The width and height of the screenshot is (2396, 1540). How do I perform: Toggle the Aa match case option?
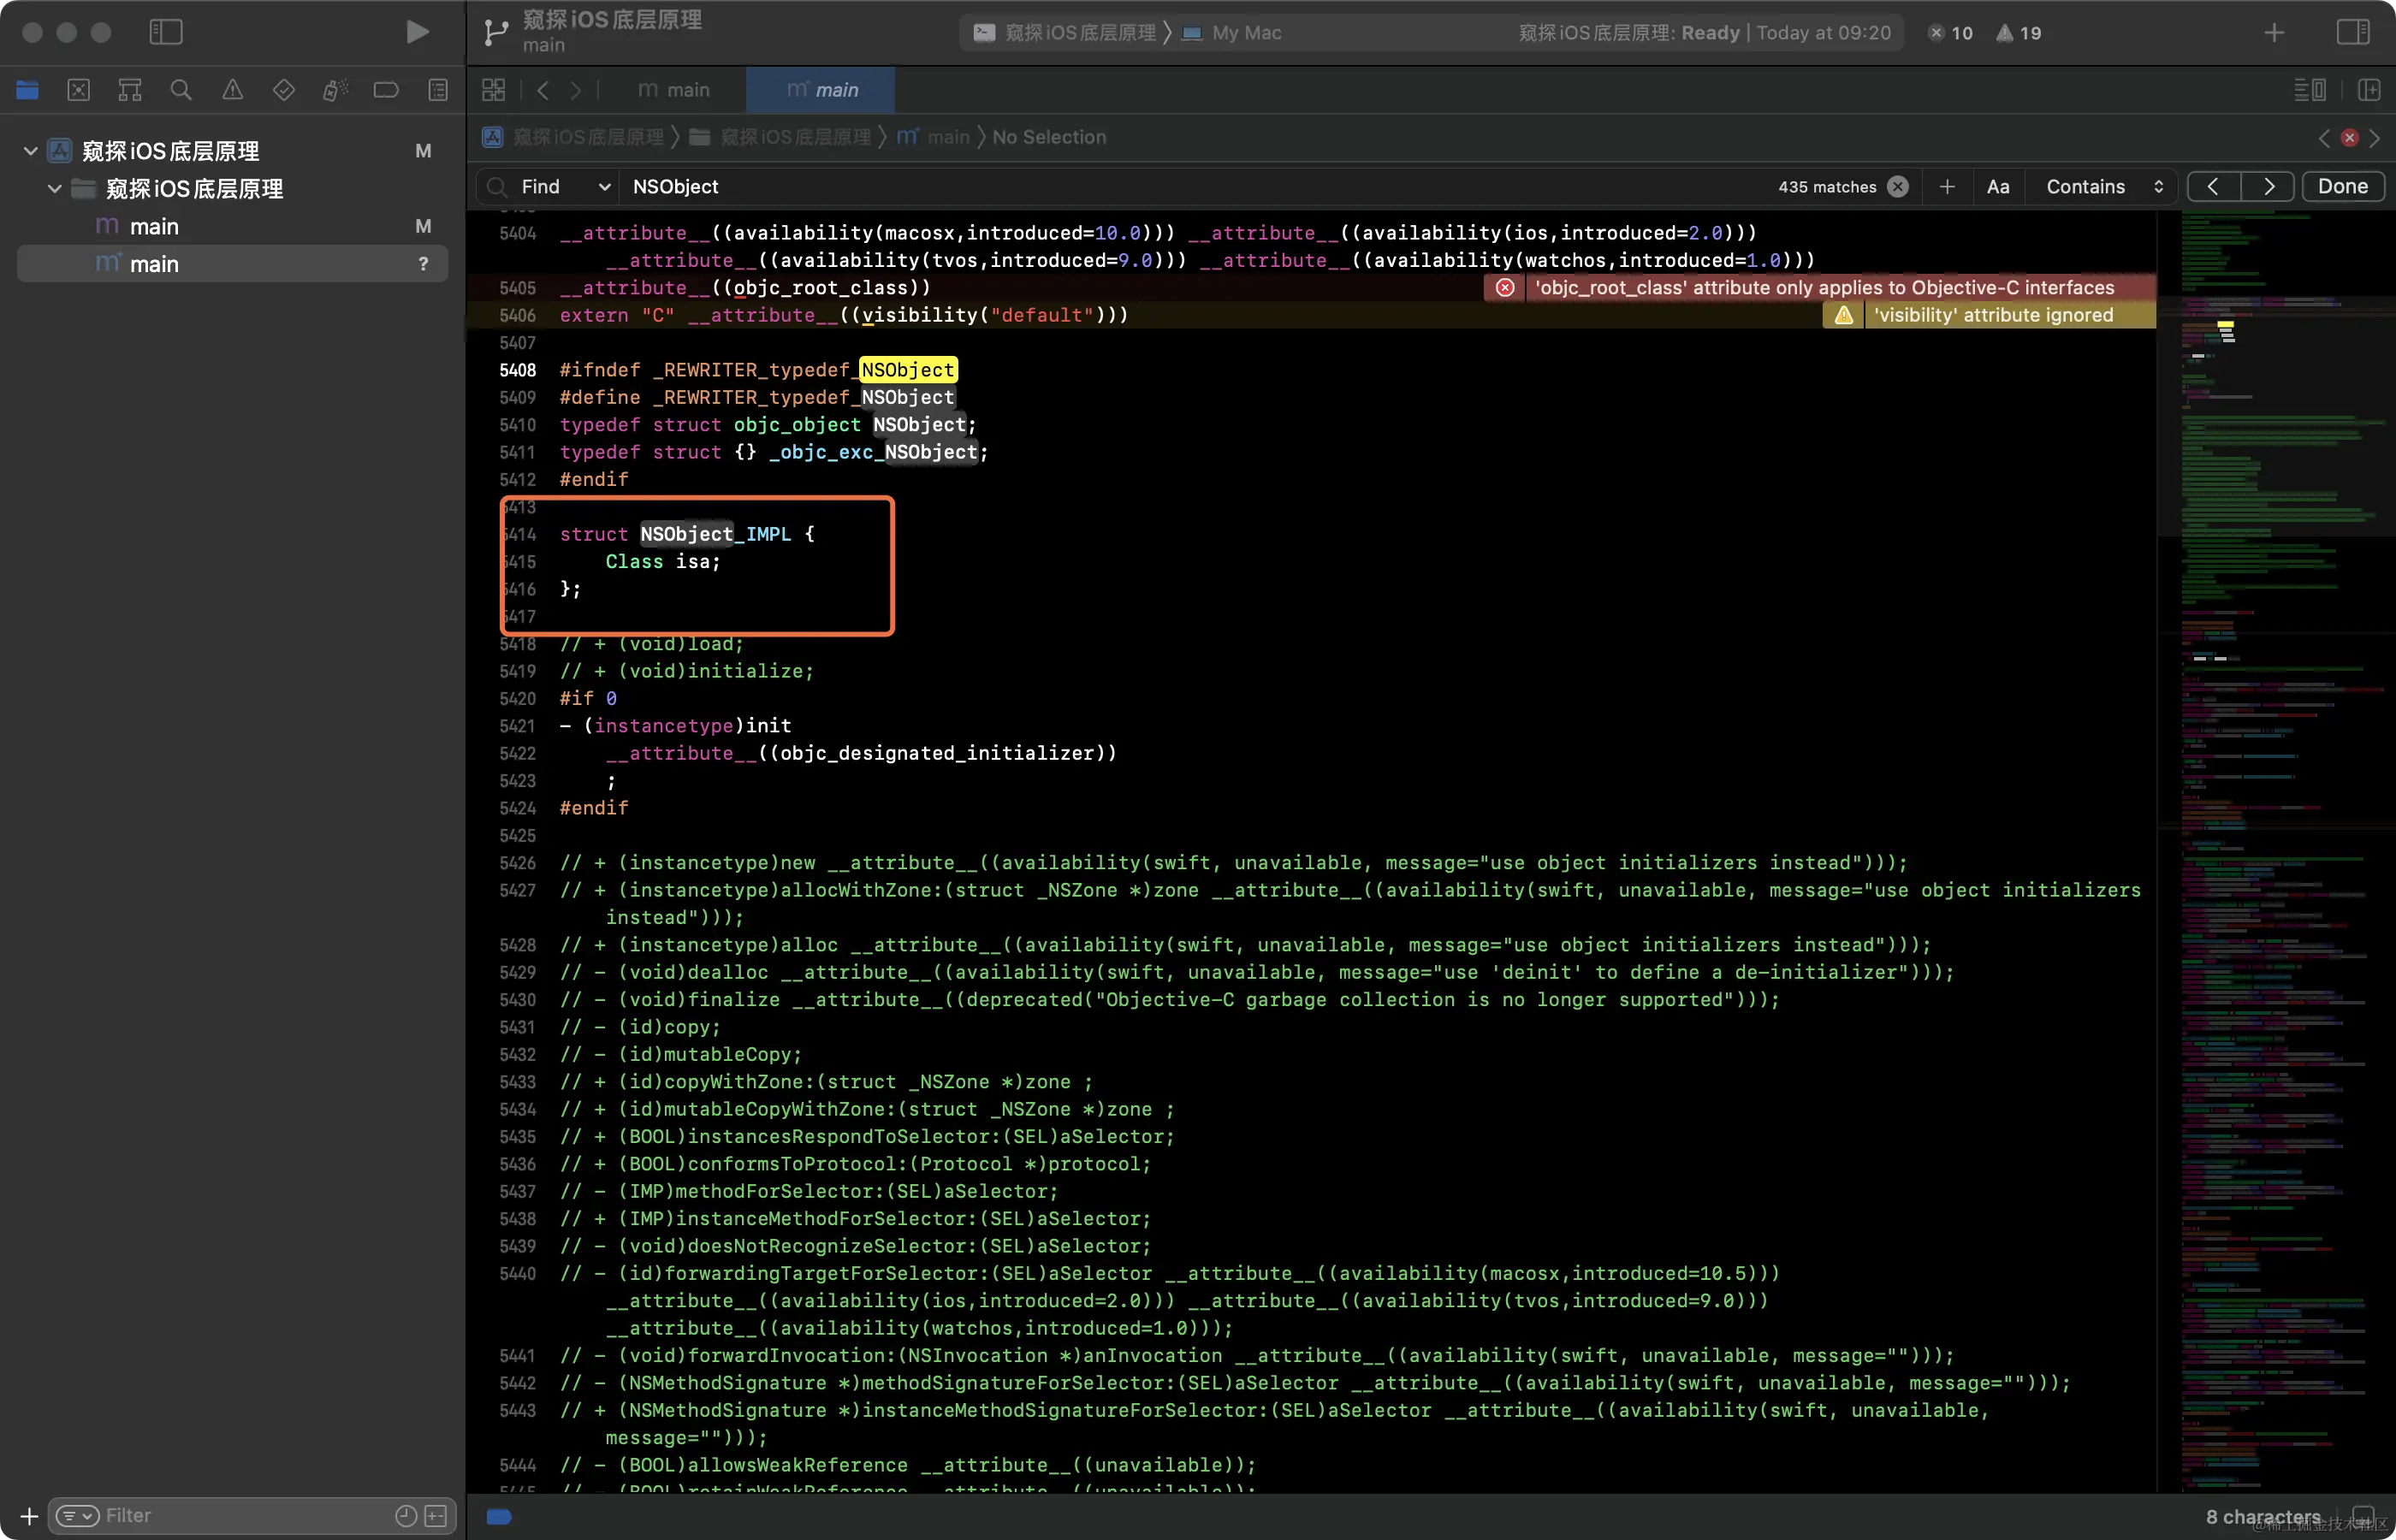pyautogui.click(x=1997, y=187)
